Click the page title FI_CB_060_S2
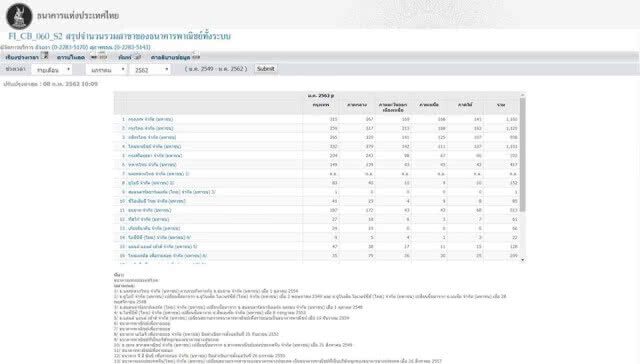This screenshot has width=640, height=364. click(119, 36)
